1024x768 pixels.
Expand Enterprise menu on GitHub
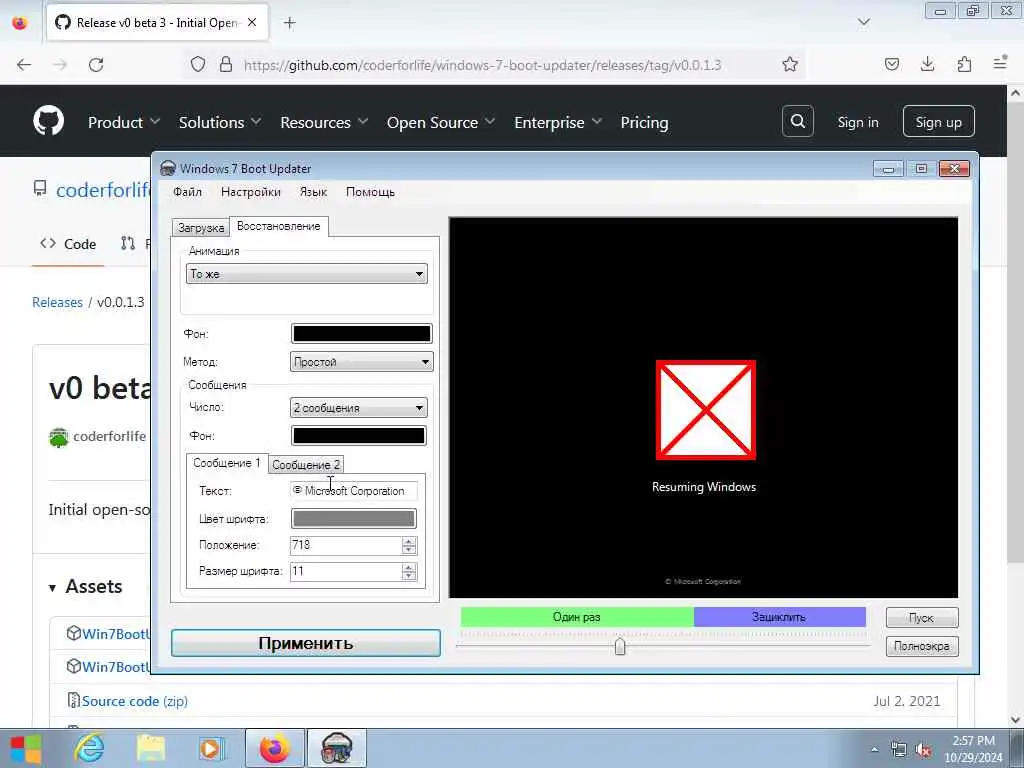pos(558,122)
